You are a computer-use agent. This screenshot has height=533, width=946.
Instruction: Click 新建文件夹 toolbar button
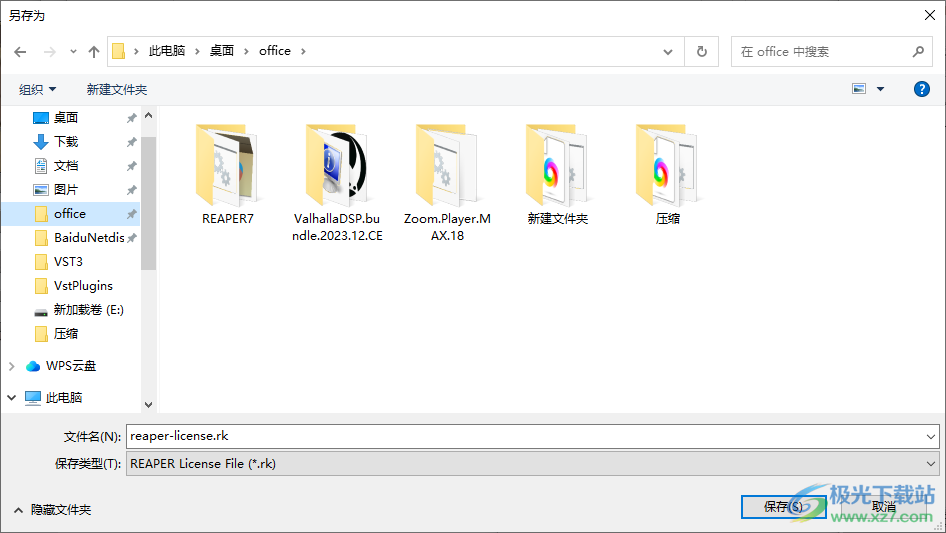(117, 89)
